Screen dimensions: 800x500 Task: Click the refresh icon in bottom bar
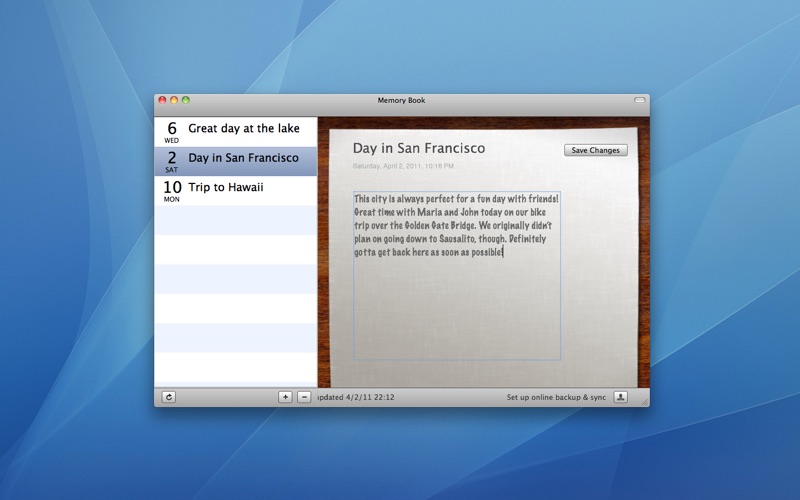(169, 397)
